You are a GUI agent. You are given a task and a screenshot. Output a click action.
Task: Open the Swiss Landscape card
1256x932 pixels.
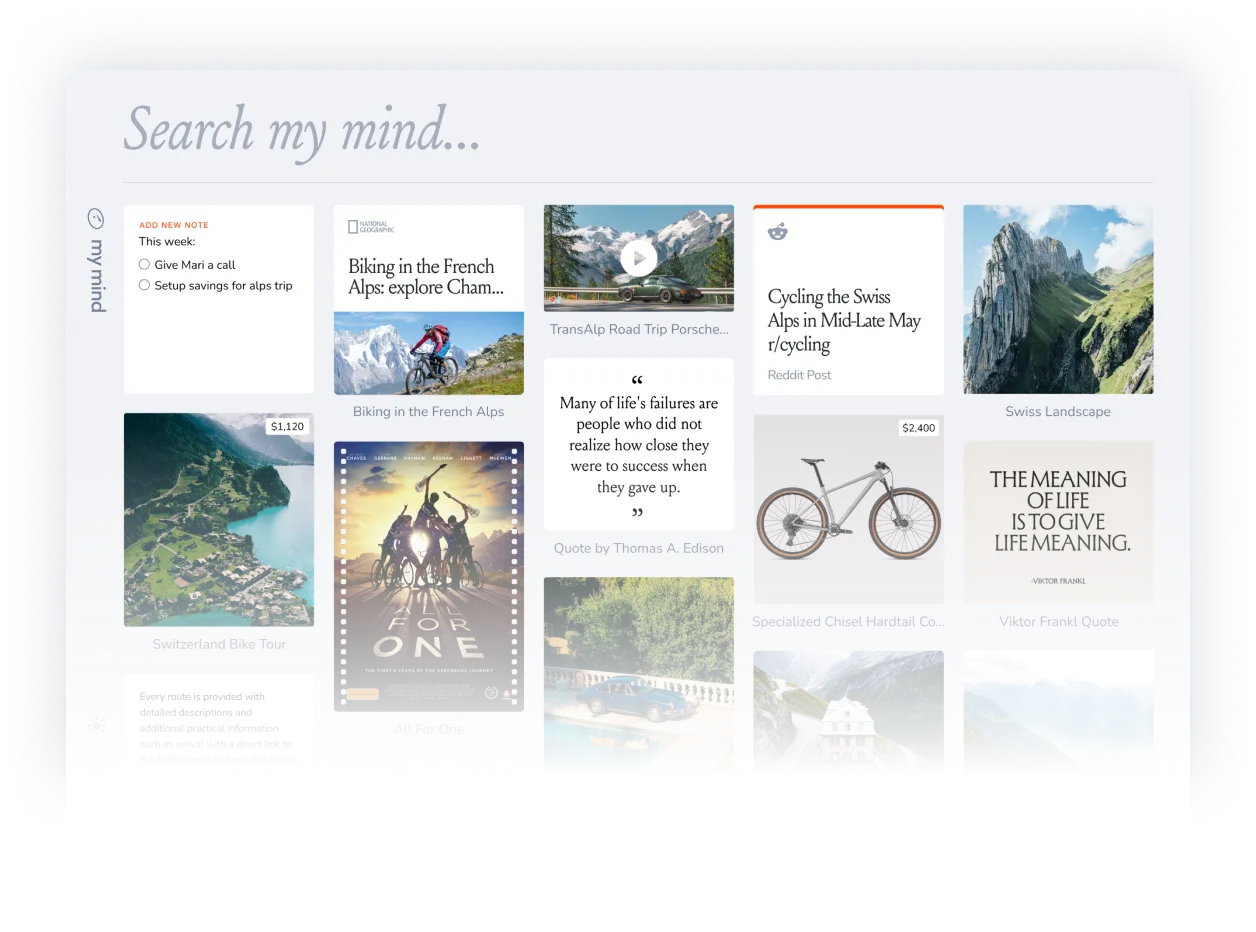pyautogui.click(x=1057, y=299)
